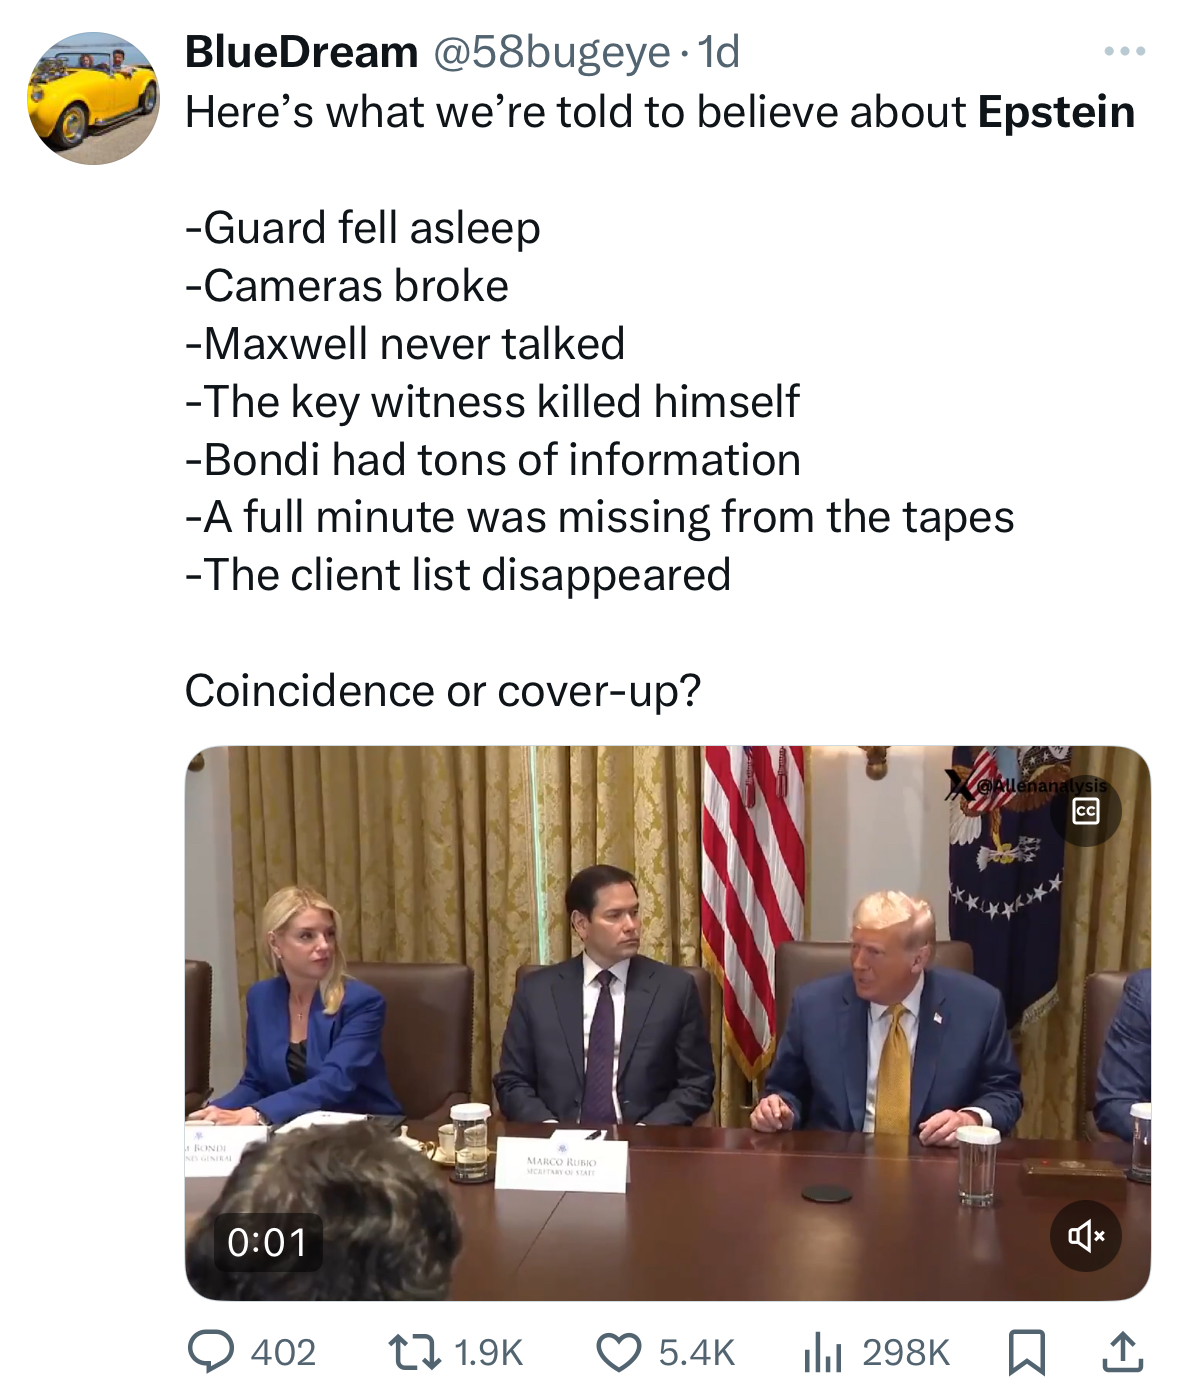Open the 402 replies count
The image size is (1179, 1385).
[x=283, y=1353]
